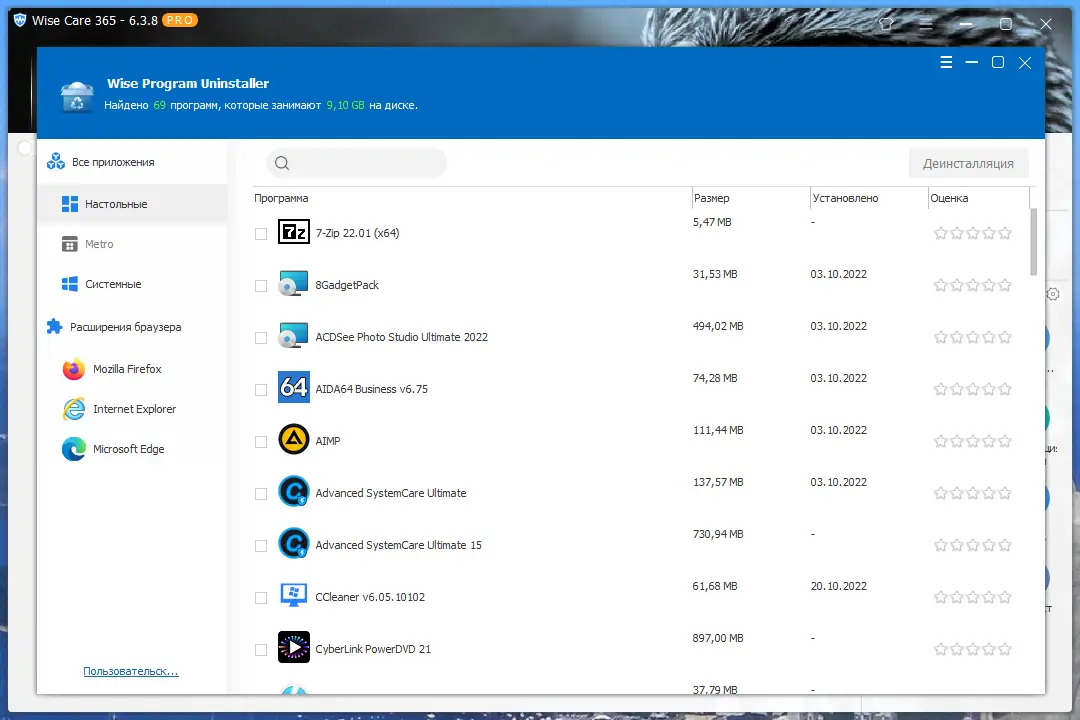Screen dimensions: 1080x720
Task: Check the 7-Zip 22.01 checkbox
Action: click(261, 234)
